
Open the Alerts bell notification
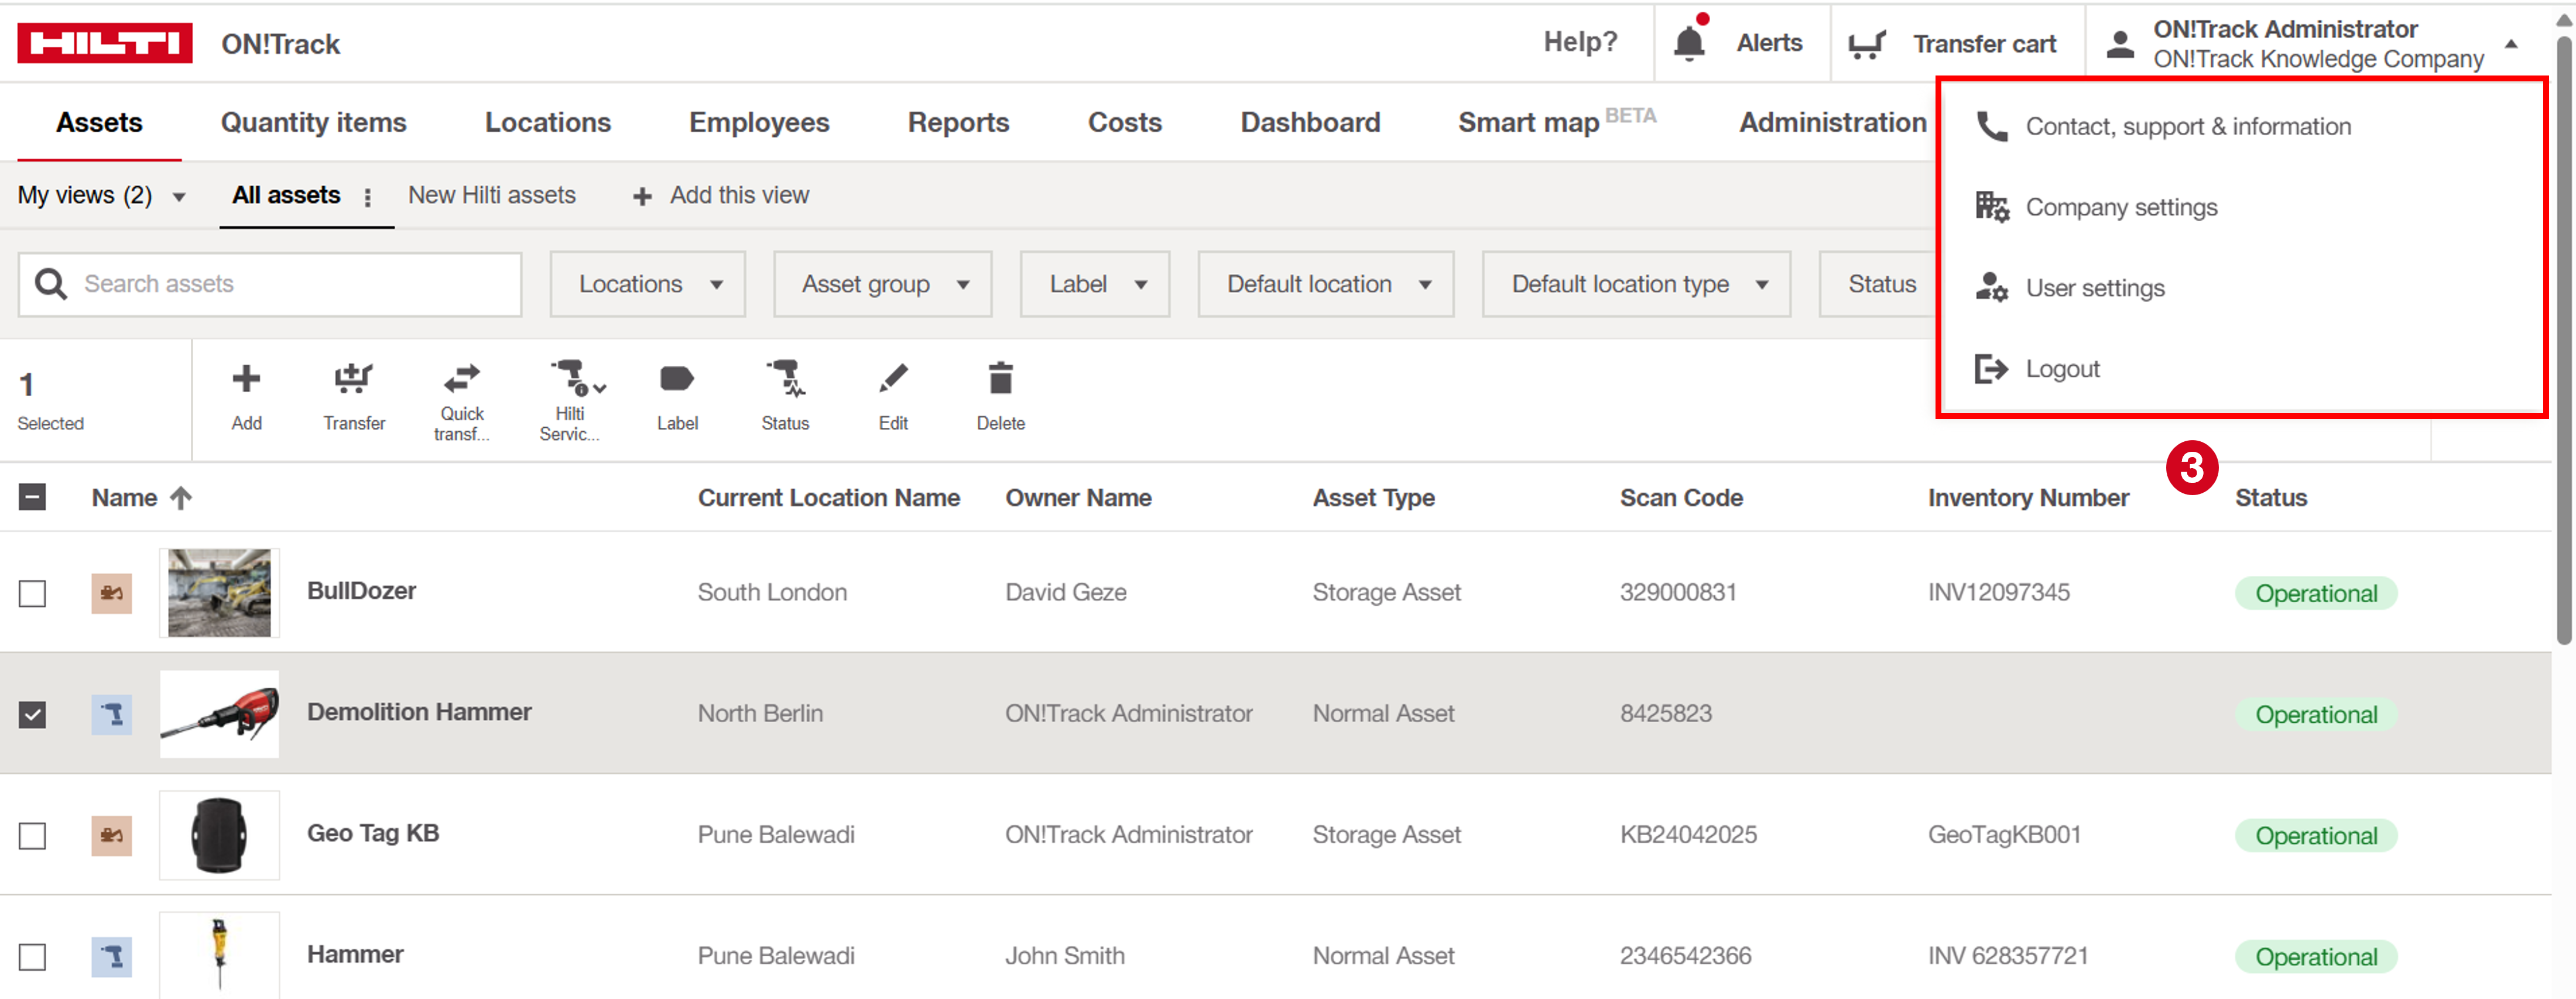point(1691,42)
